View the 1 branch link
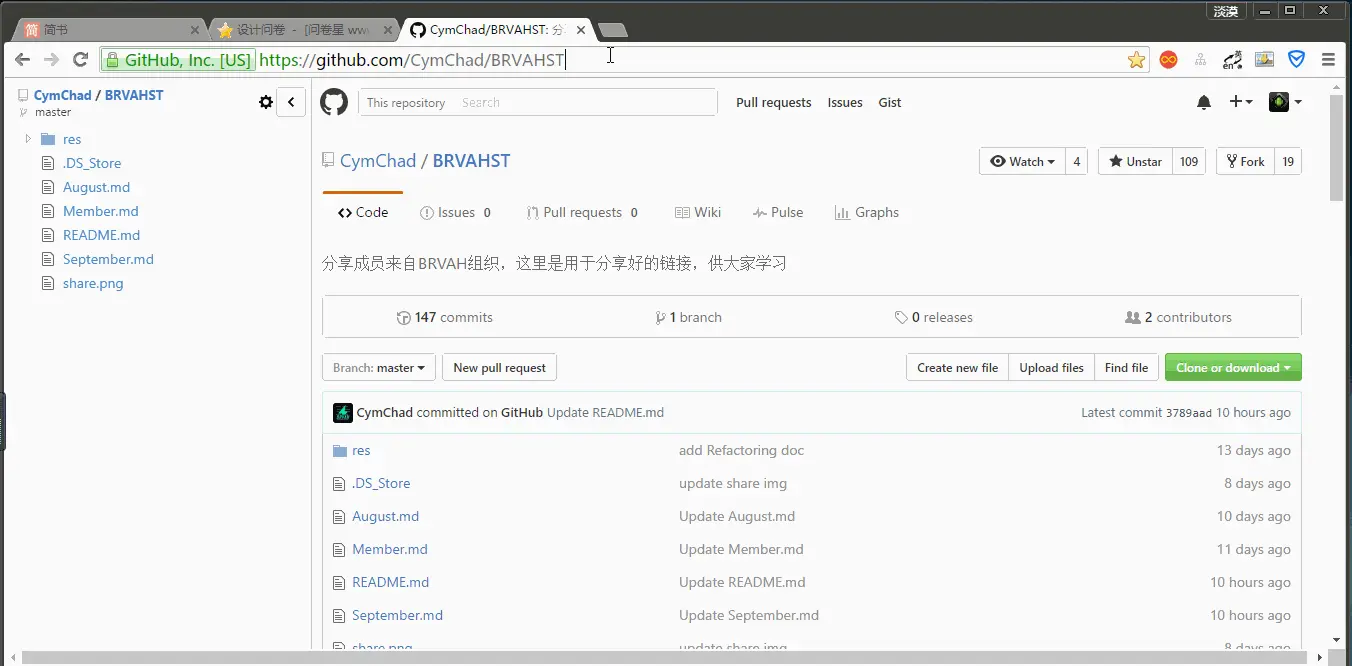 point(688,317)
